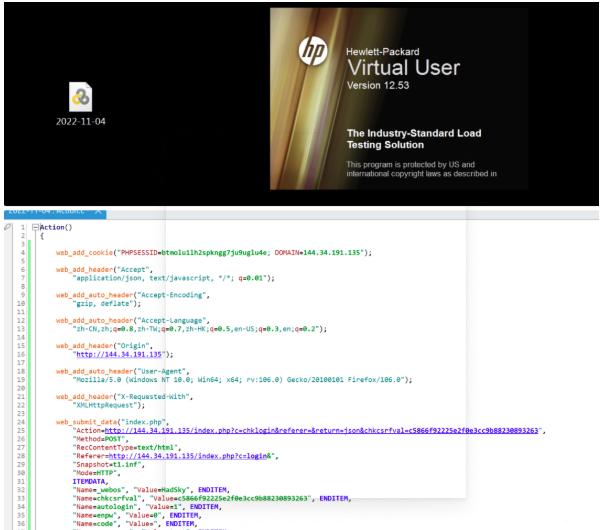Click the Virtual User splash title
This screenshot has height=530, width=601.
[403, 68]
